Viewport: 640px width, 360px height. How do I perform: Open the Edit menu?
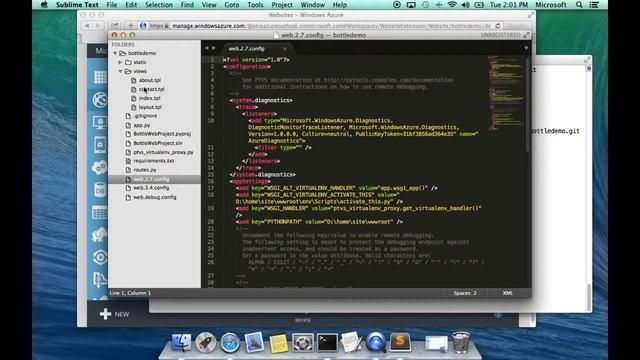click(131, 5)
